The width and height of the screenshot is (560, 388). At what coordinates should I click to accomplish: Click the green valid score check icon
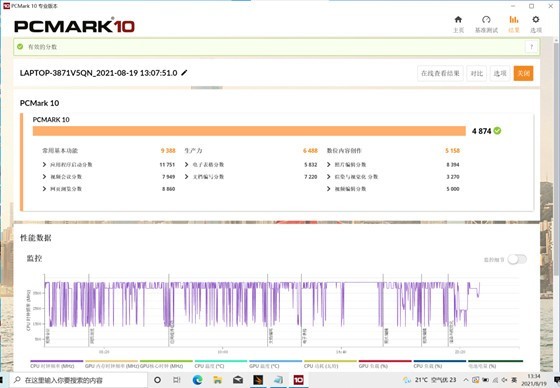(20, 47)
